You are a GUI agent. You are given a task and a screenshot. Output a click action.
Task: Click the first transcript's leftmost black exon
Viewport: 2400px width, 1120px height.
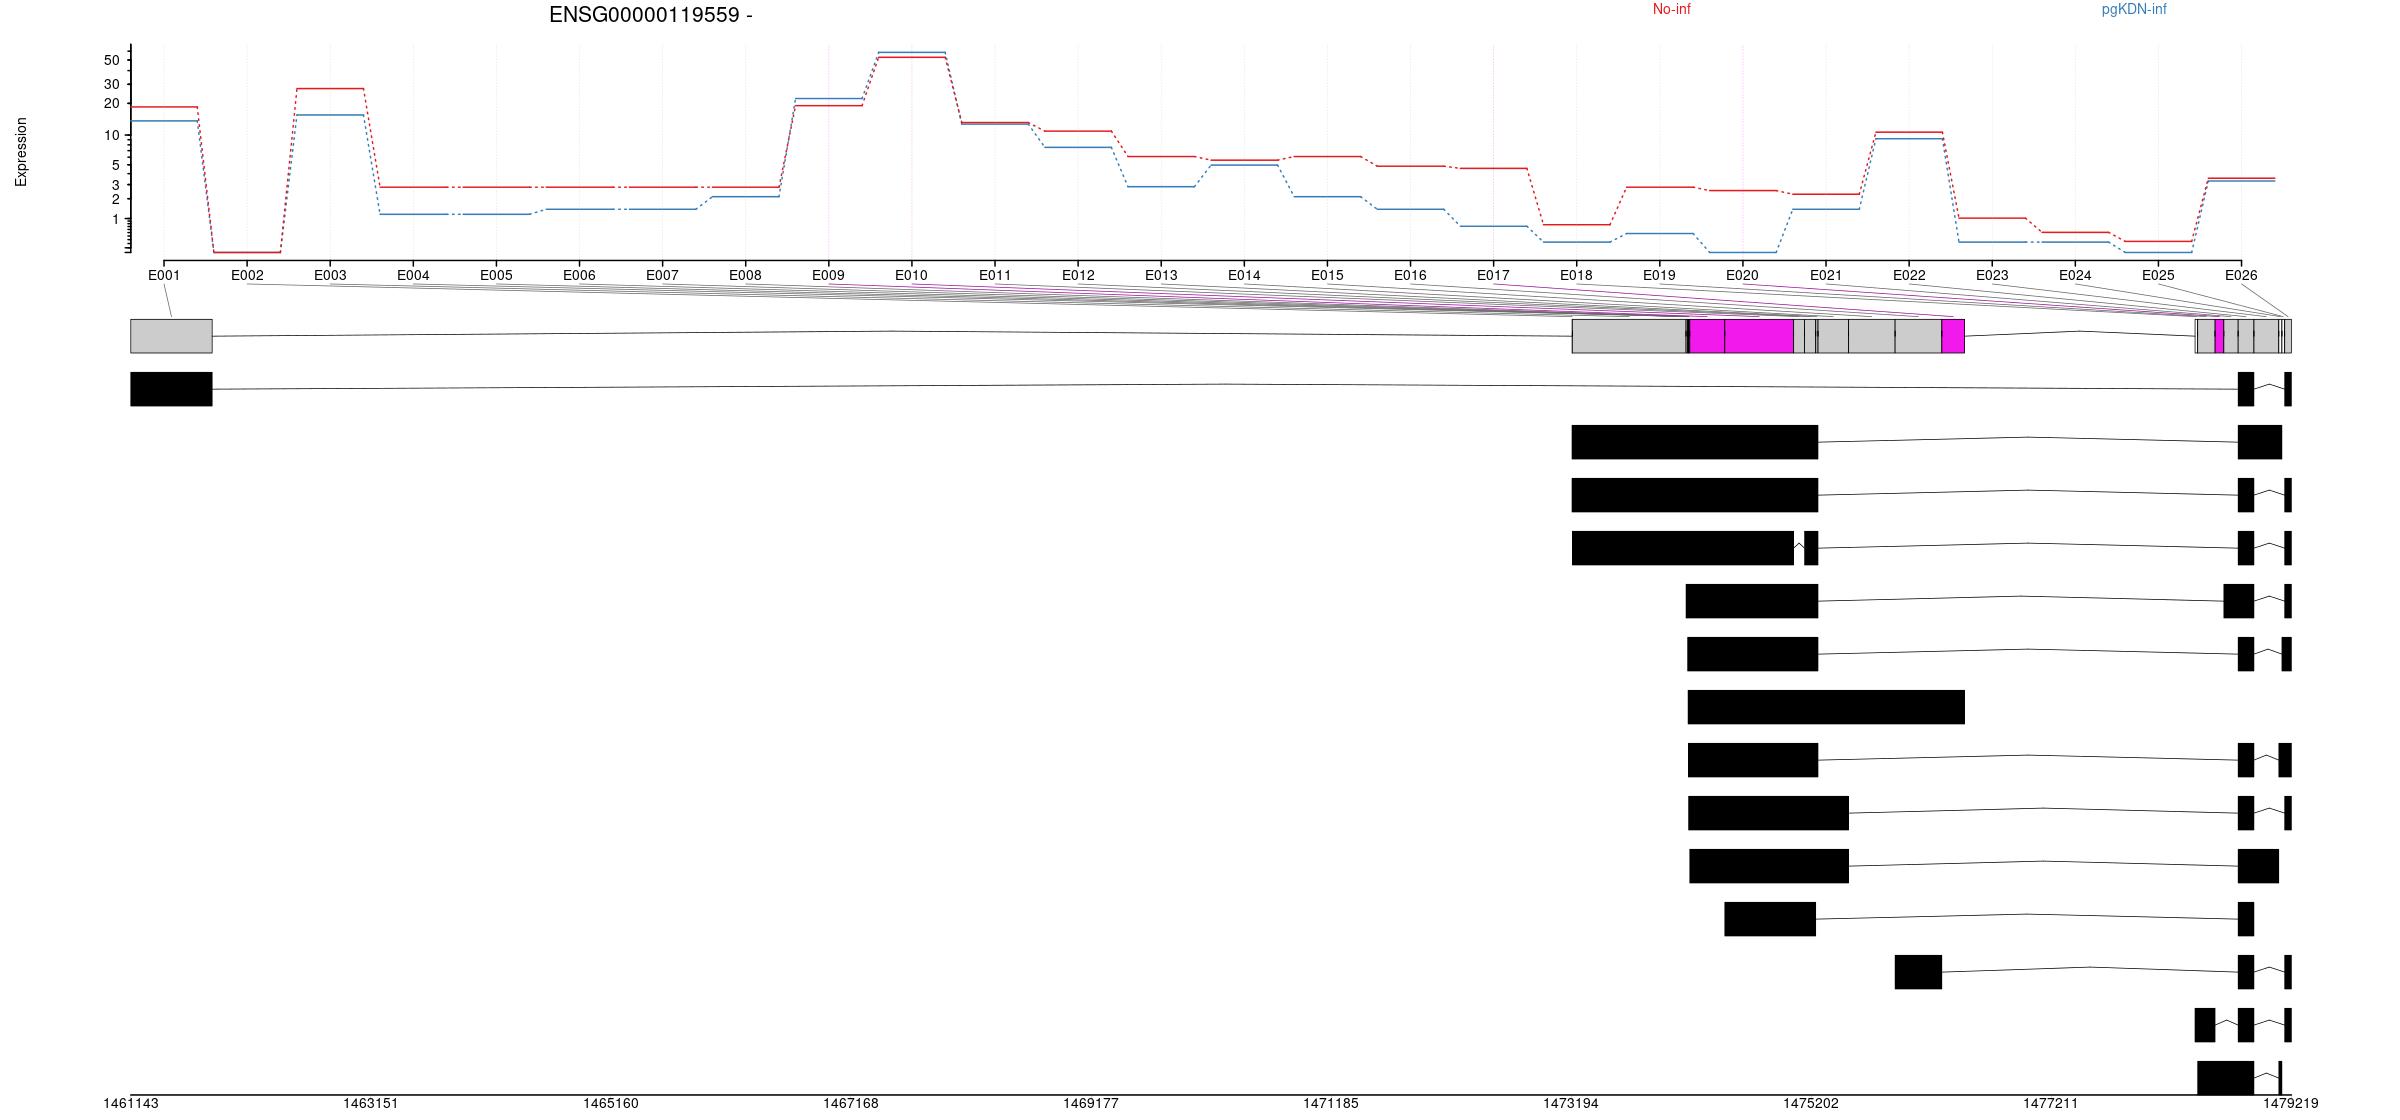tap(171, 389)
